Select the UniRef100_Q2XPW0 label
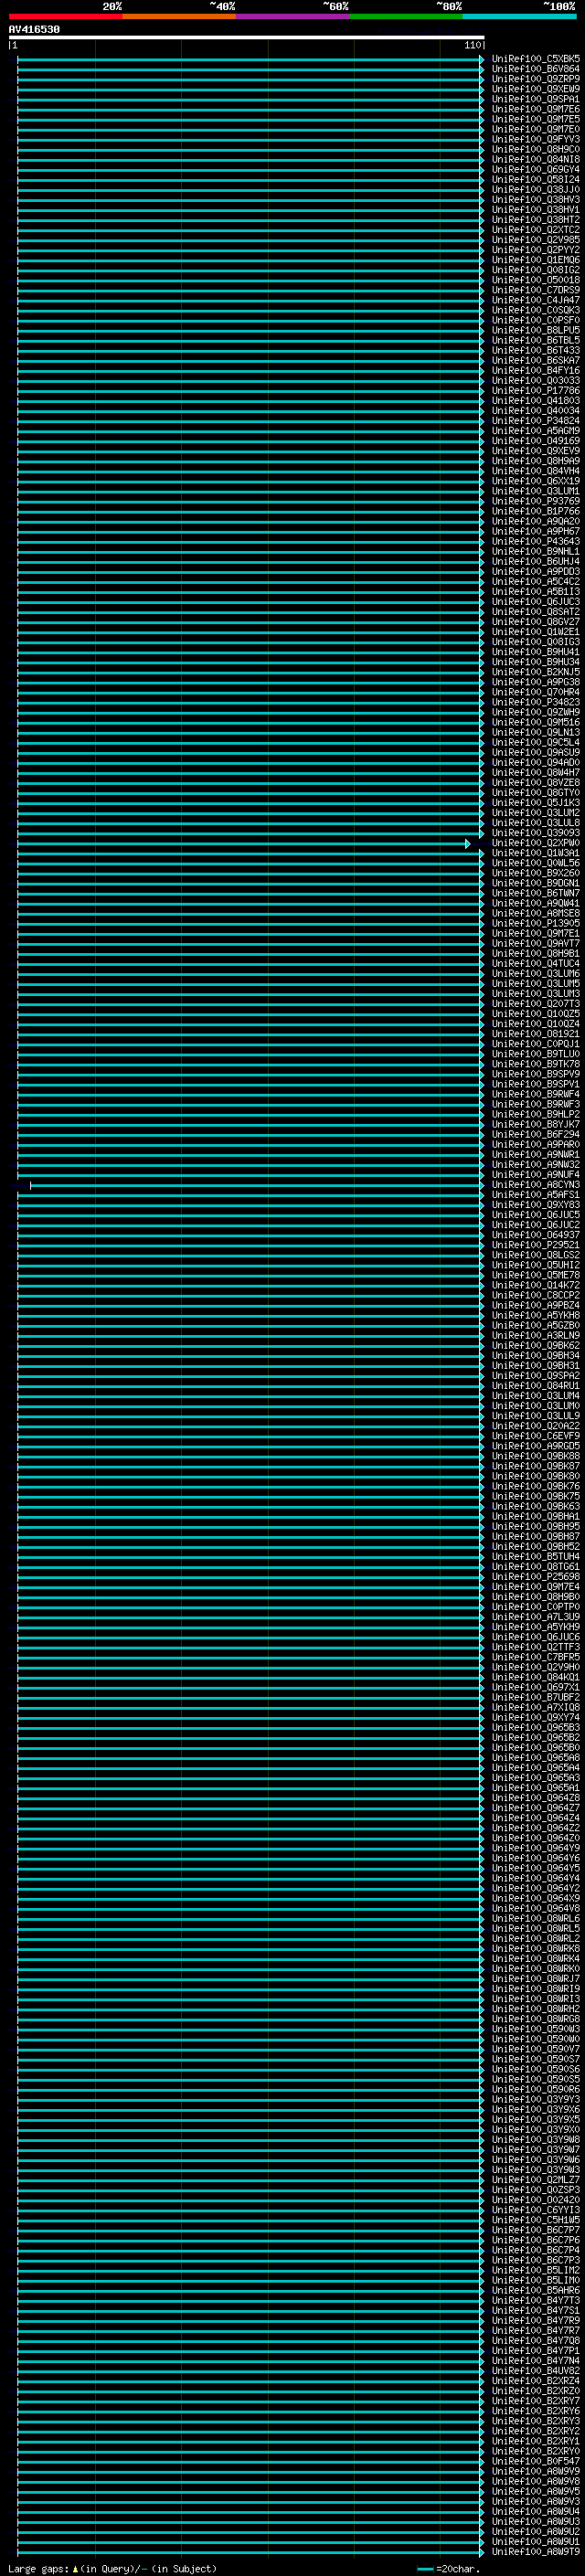This screenshot has width=585, height=2576. coord(536,843)
